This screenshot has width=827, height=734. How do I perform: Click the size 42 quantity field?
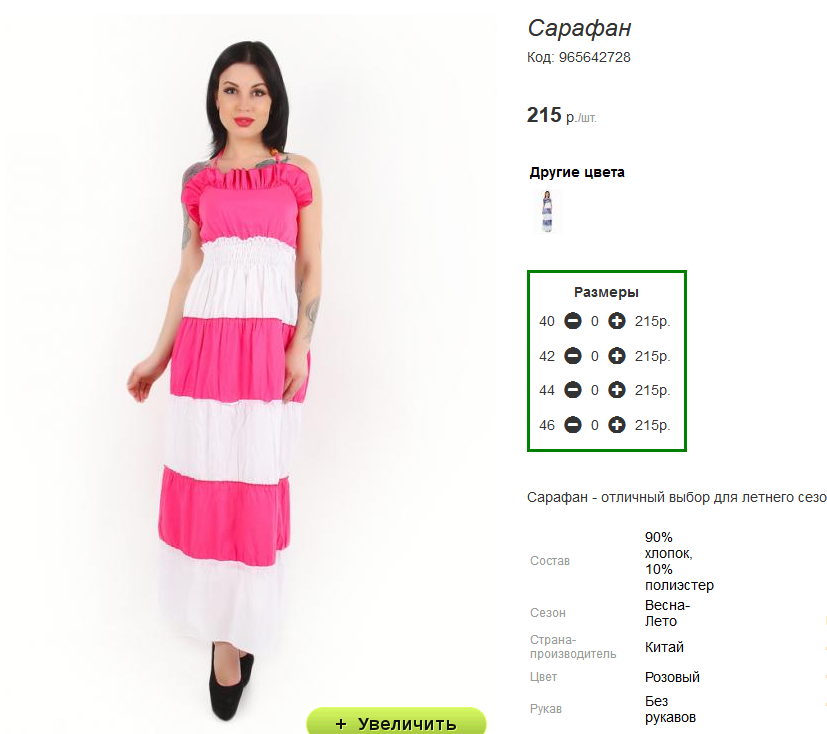594,356
